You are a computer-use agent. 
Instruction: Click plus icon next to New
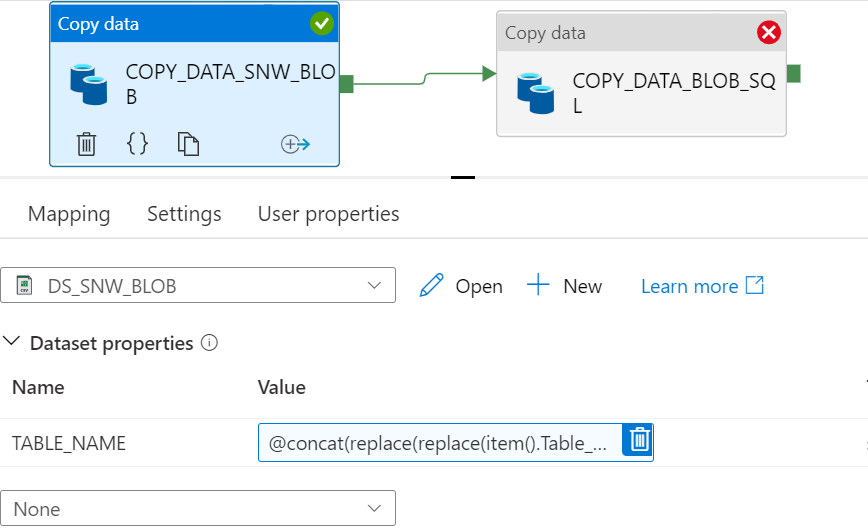(x=538, y=284)
